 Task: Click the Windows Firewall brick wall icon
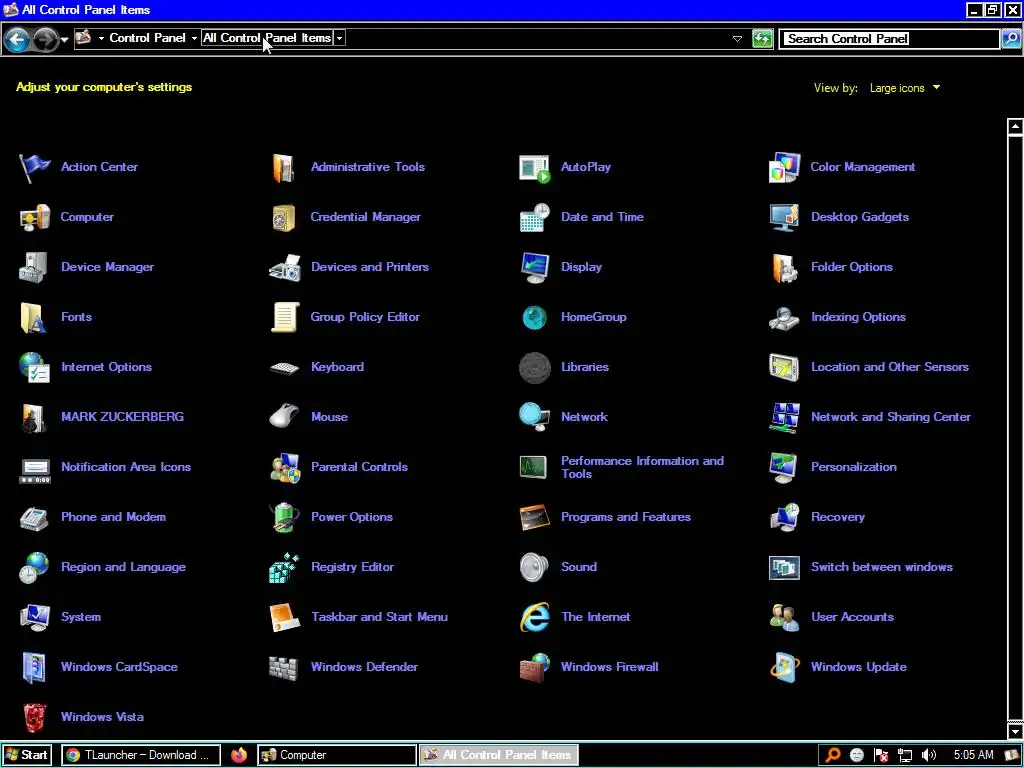coord(534,667)
